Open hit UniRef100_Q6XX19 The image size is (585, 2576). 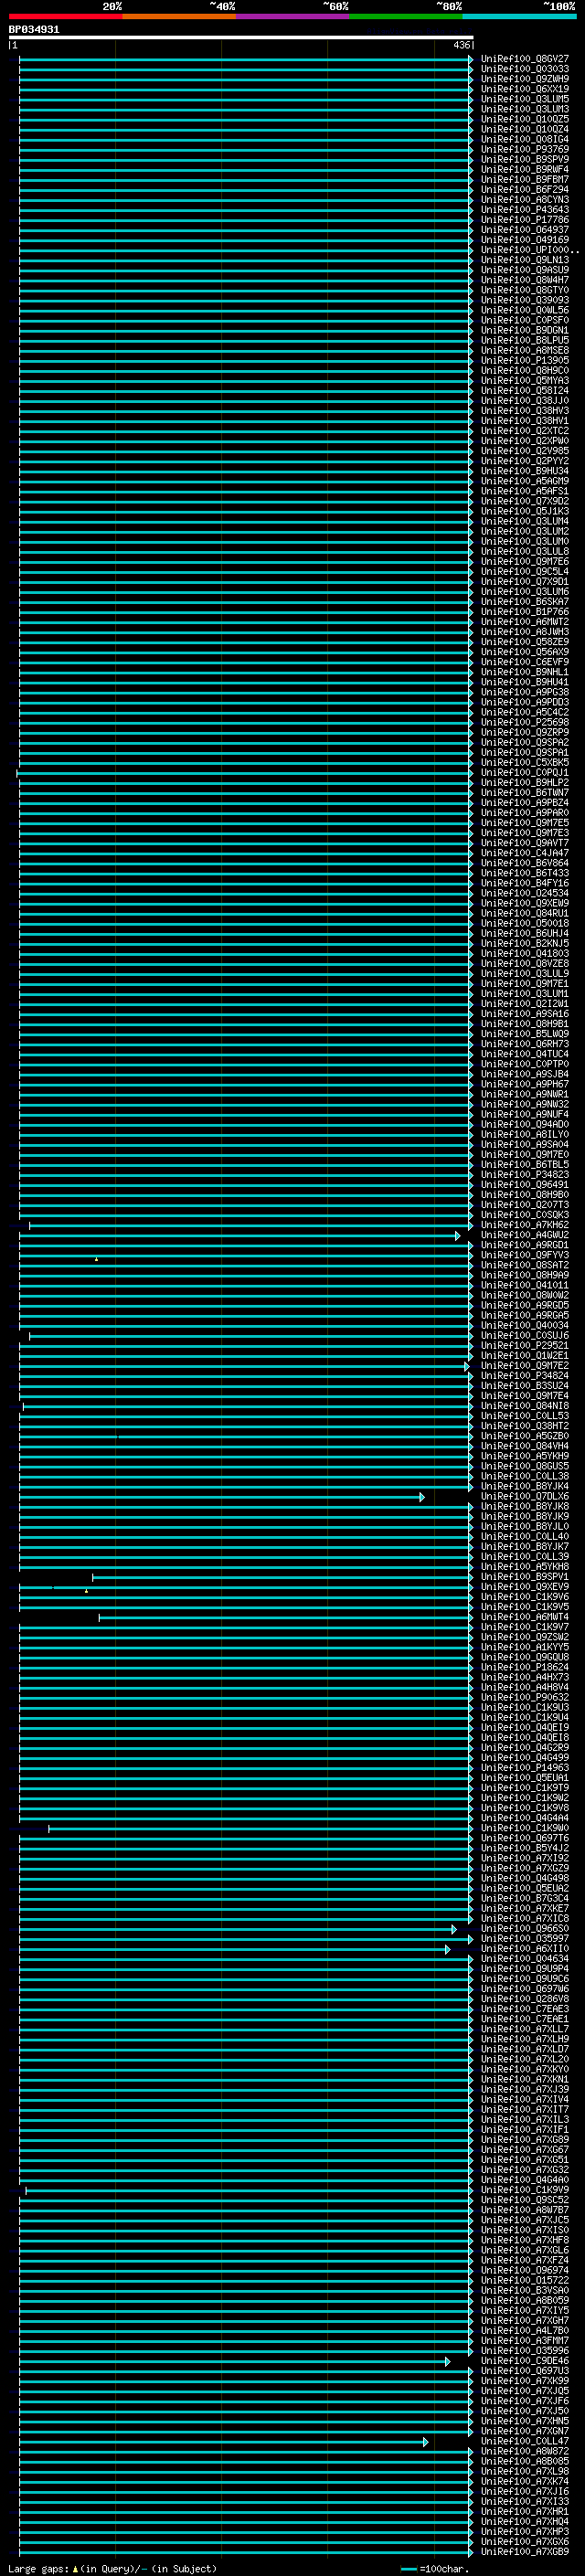525,89
